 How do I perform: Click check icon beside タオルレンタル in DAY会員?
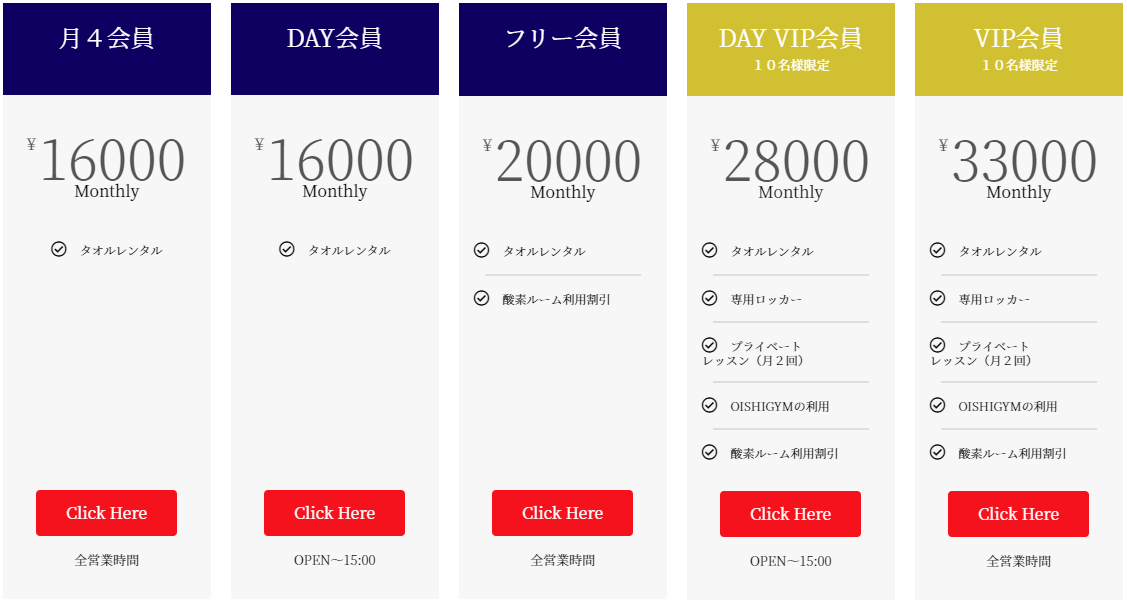coord(287,249)
